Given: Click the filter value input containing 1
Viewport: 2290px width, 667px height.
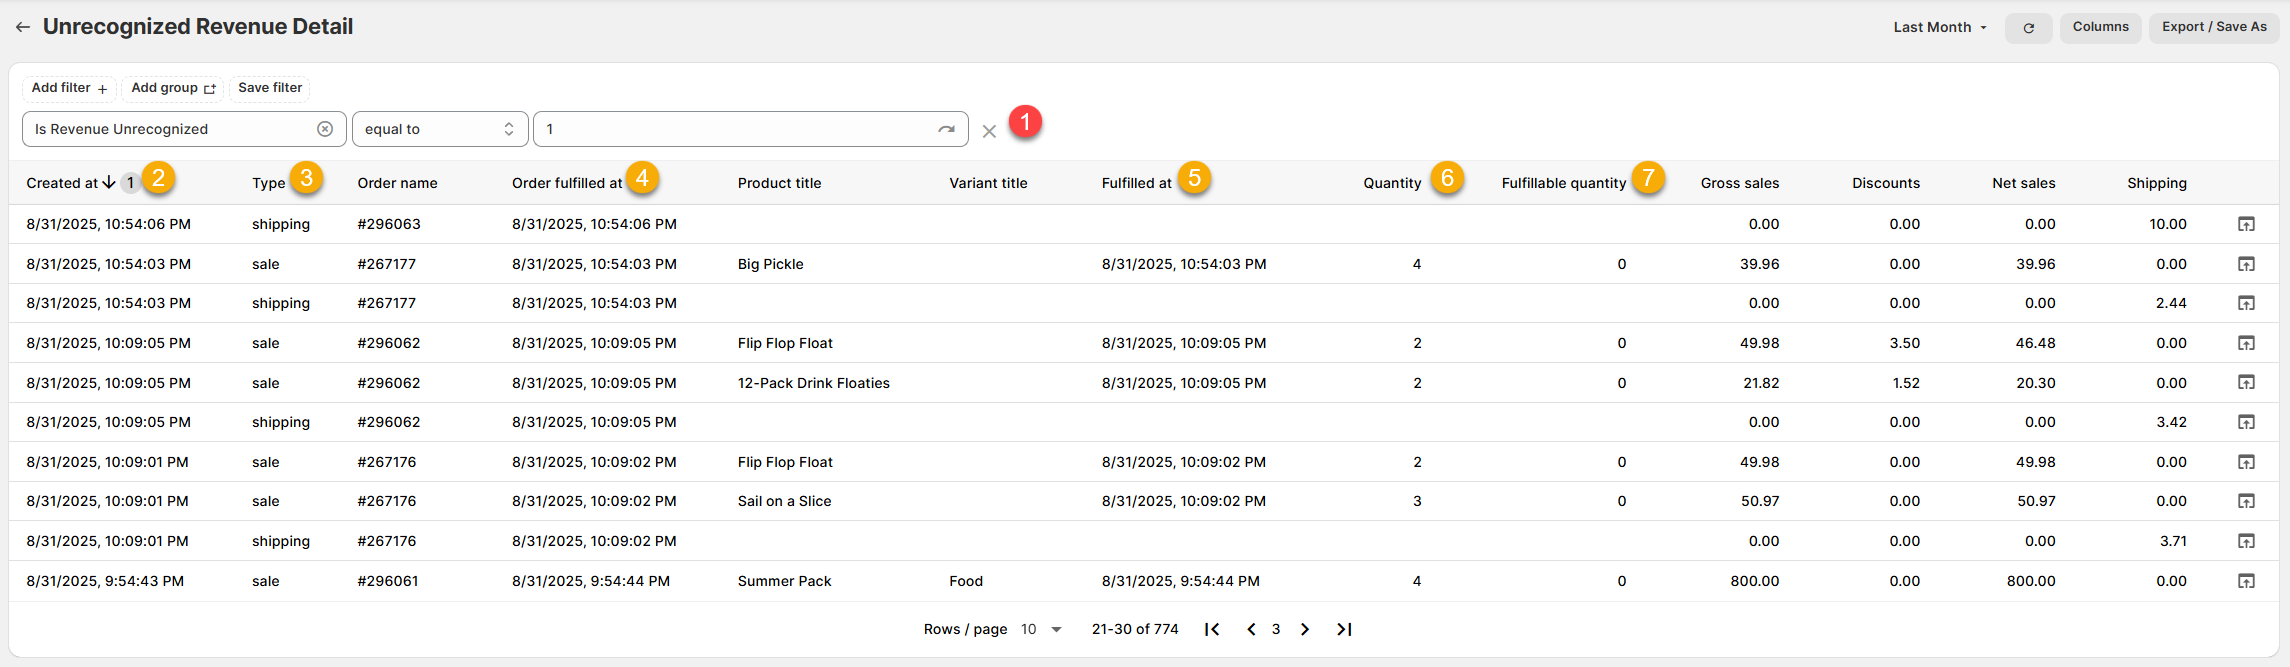Looking at the screenshot, I should 735,129.
